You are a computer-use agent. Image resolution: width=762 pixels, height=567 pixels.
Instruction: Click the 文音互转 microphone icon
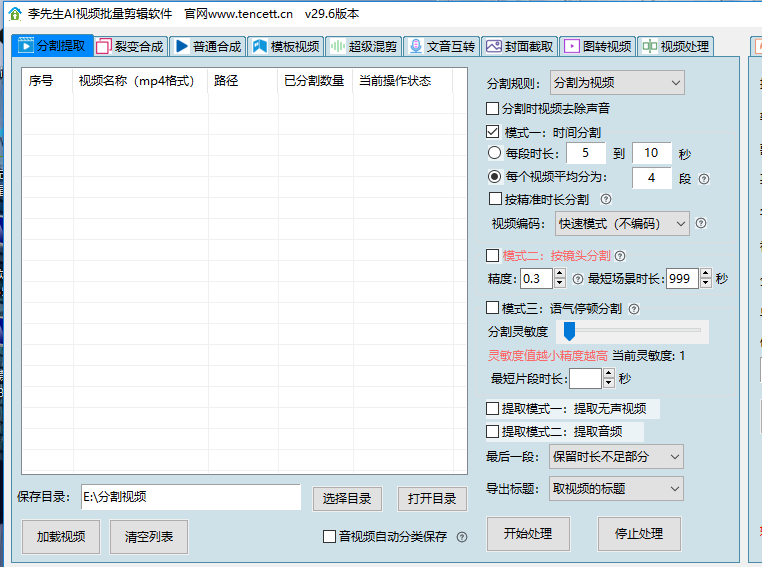[415, 46]
